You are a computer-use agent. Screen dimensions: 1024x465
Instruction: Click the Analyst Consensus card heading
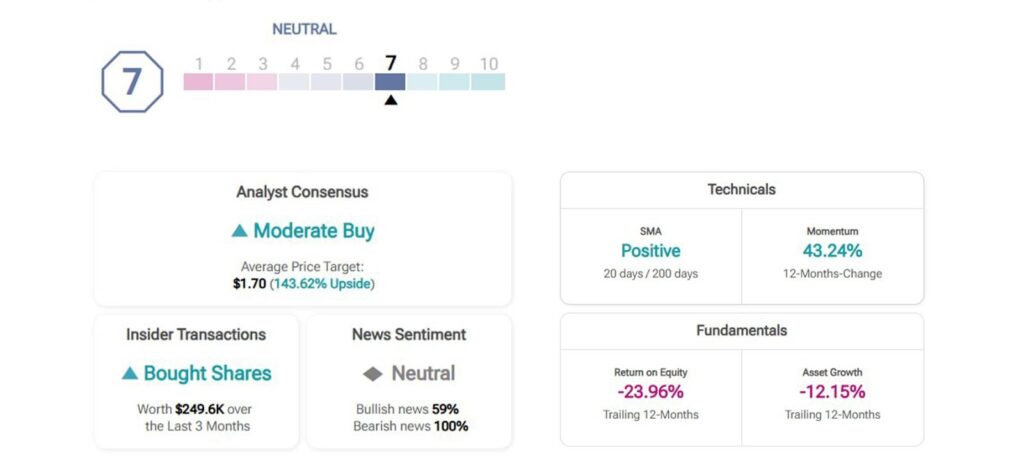(302, 192)
